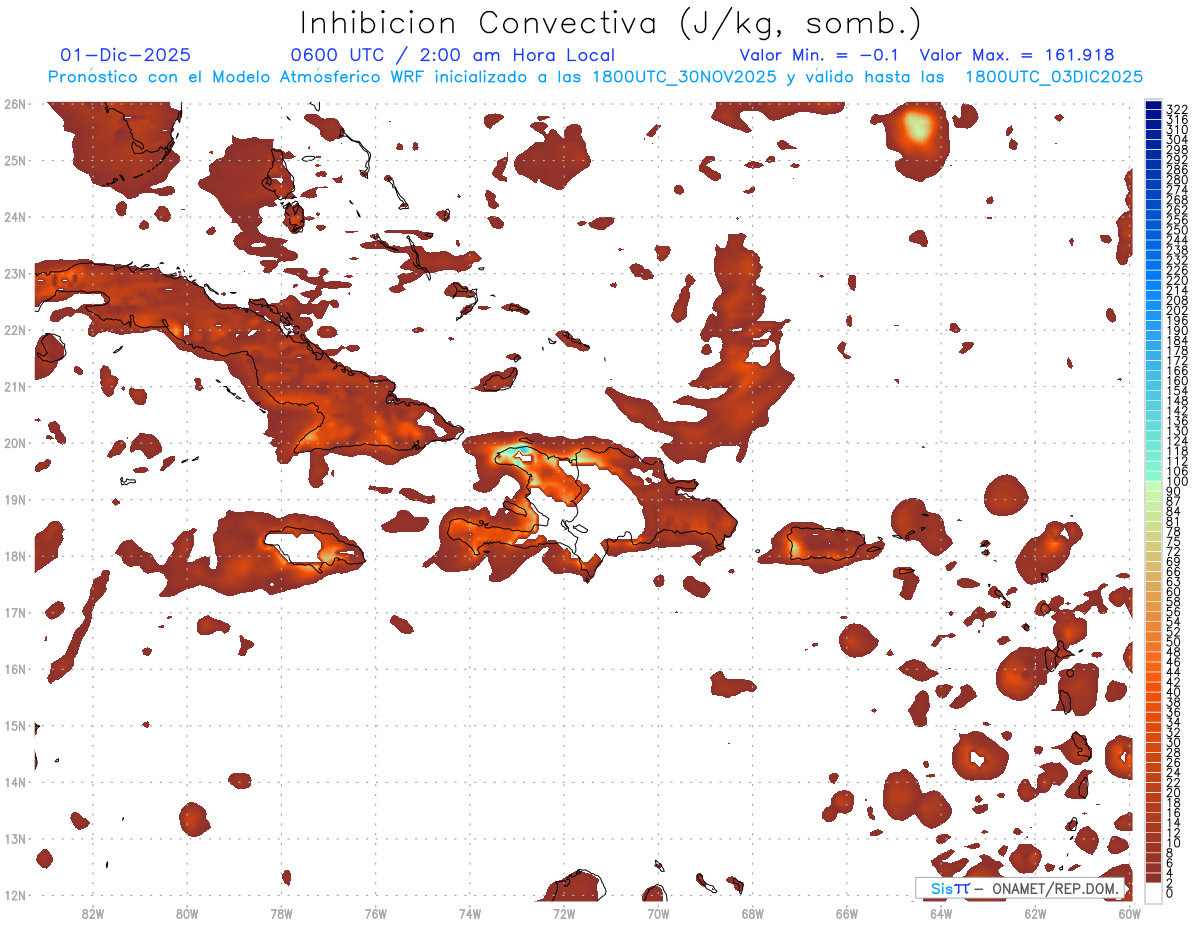Click the initialization time '1800UTC_30NOV2025'
The width and height of the screenshot is (1200, 927).
[x=684, y=77]
